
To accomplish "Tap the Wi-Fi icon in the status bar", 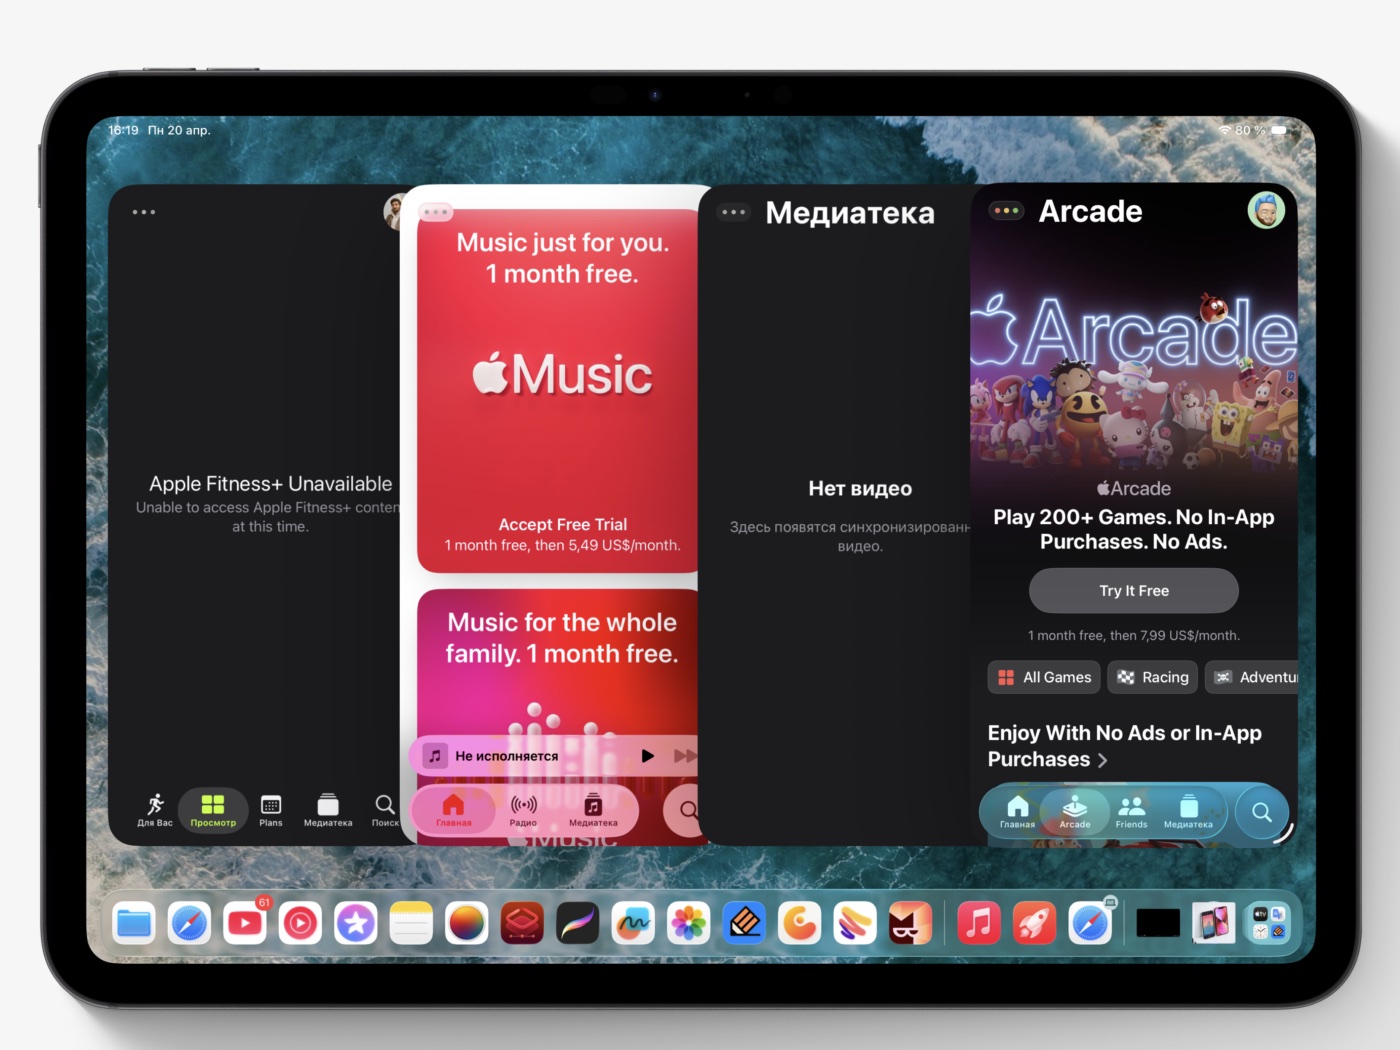I will point(1225,130).
